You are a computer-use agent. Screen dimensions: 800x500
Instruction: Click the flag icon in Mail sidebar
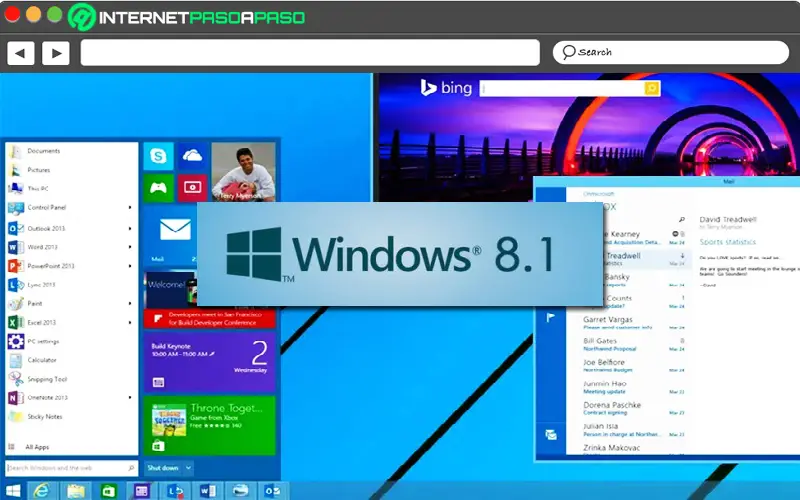click(551, 318)
